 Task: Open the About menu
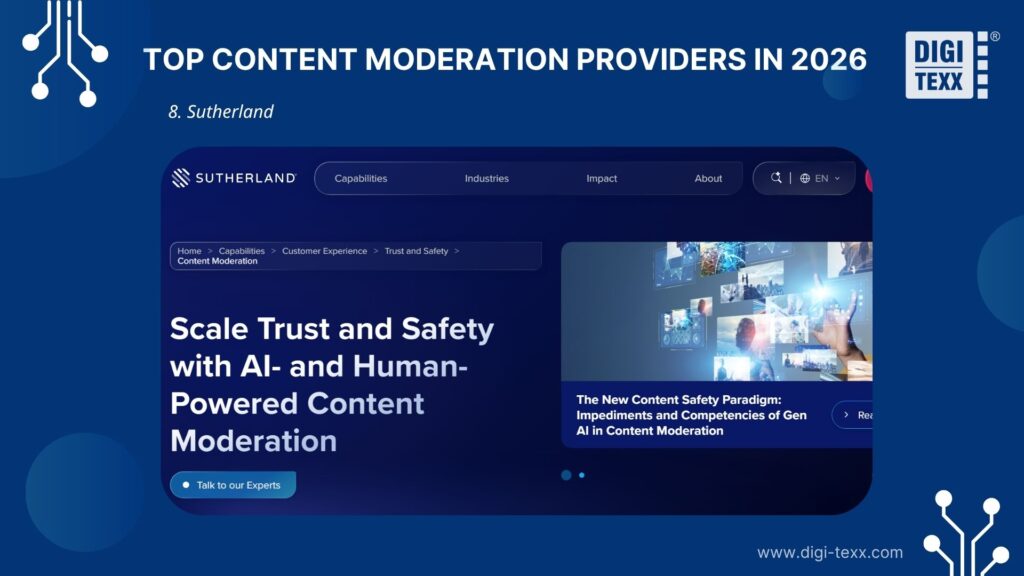pyautogui.click(x=708, y=178)
